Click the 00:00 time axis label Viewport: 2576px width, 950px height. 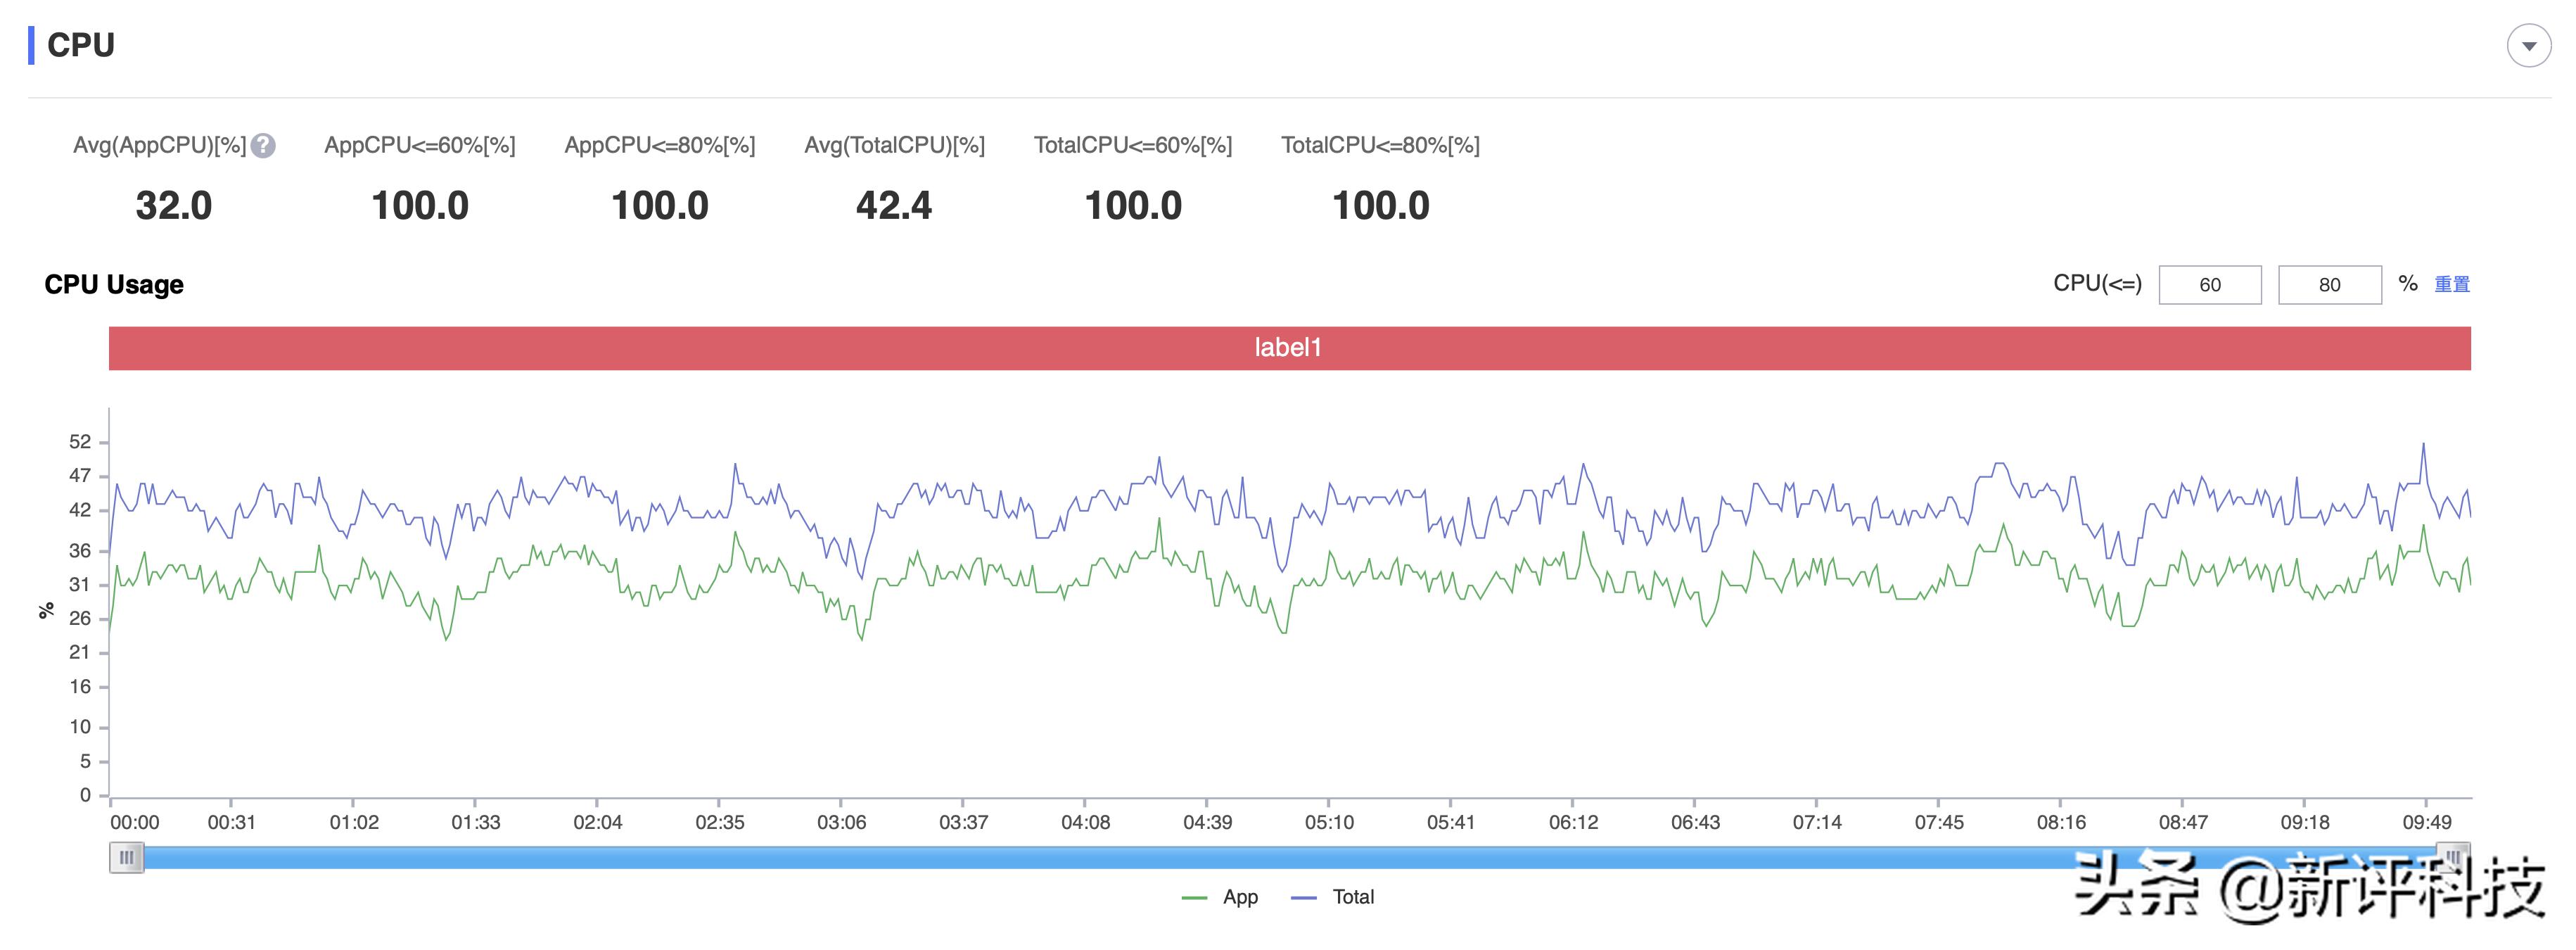coord(134,822)
